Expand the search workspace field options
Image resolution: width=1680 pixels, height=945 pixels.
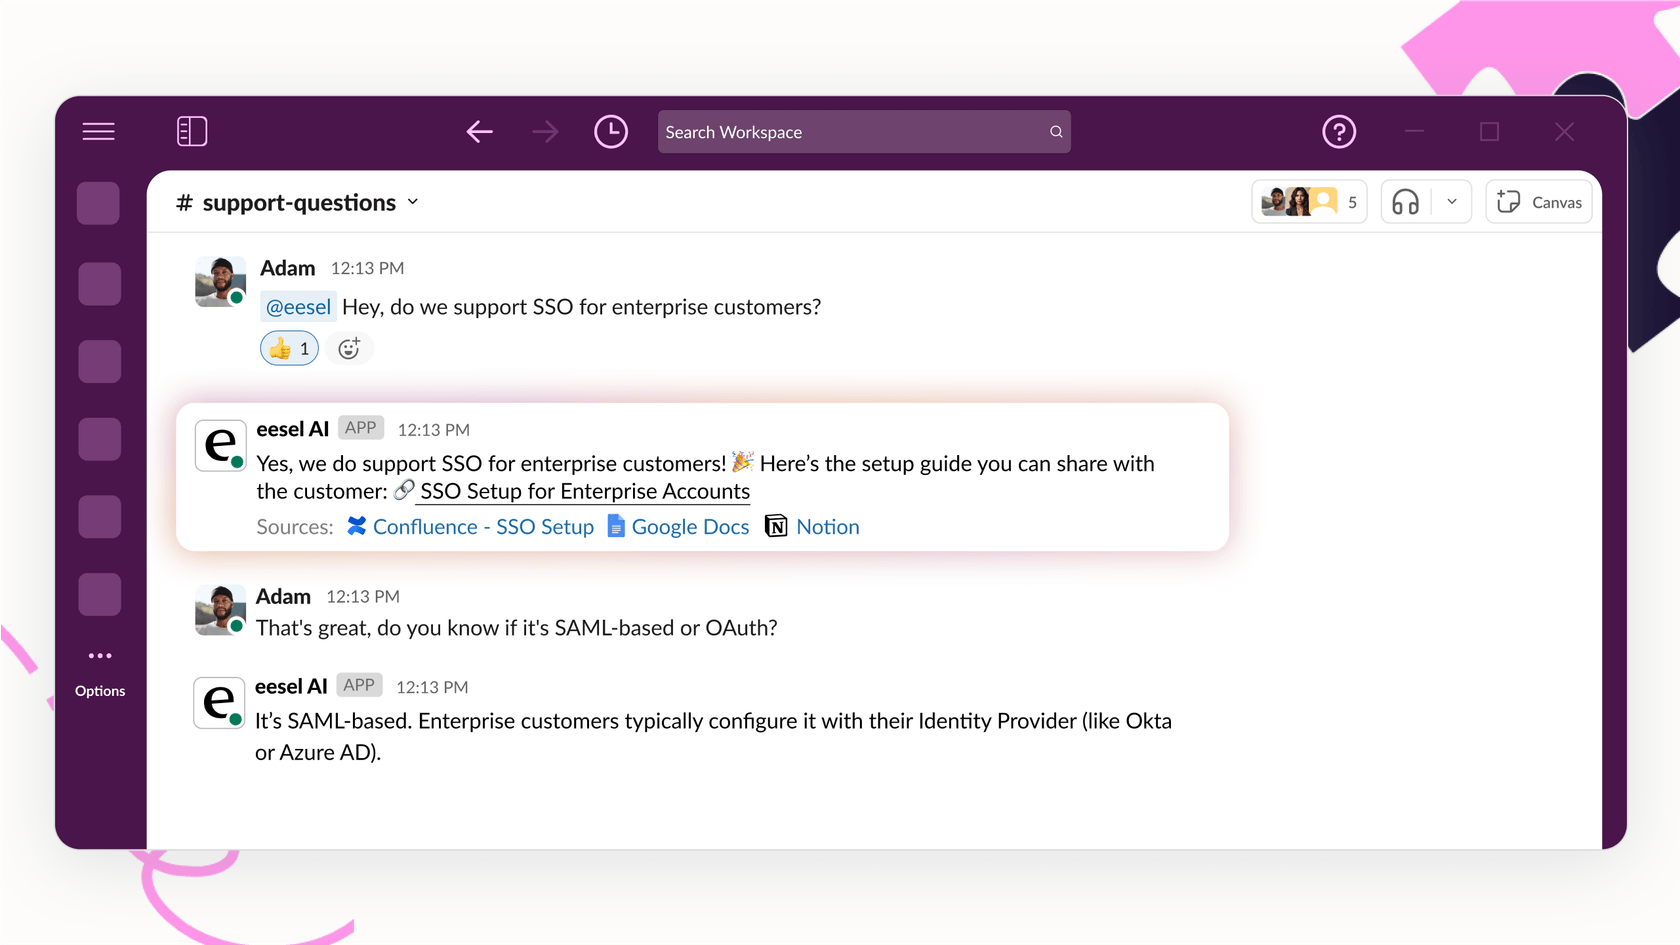pos(1055,131)
